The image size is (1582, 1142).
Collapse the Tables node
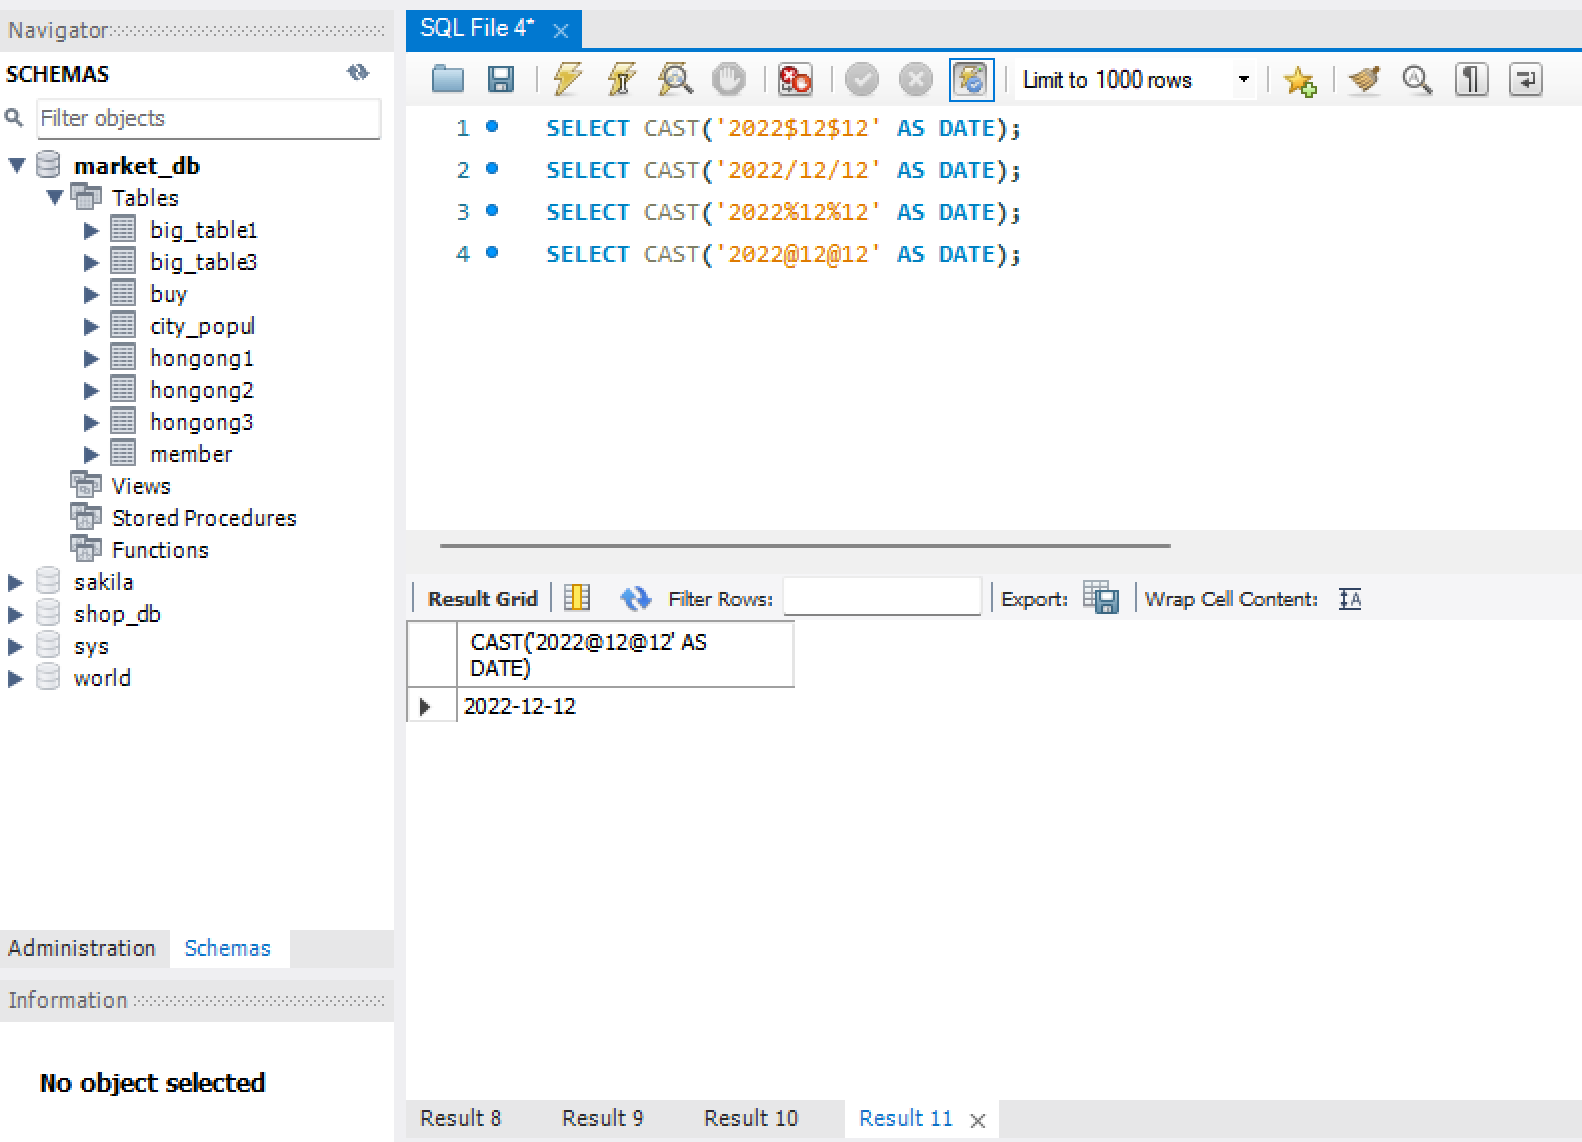pos(55,197)
